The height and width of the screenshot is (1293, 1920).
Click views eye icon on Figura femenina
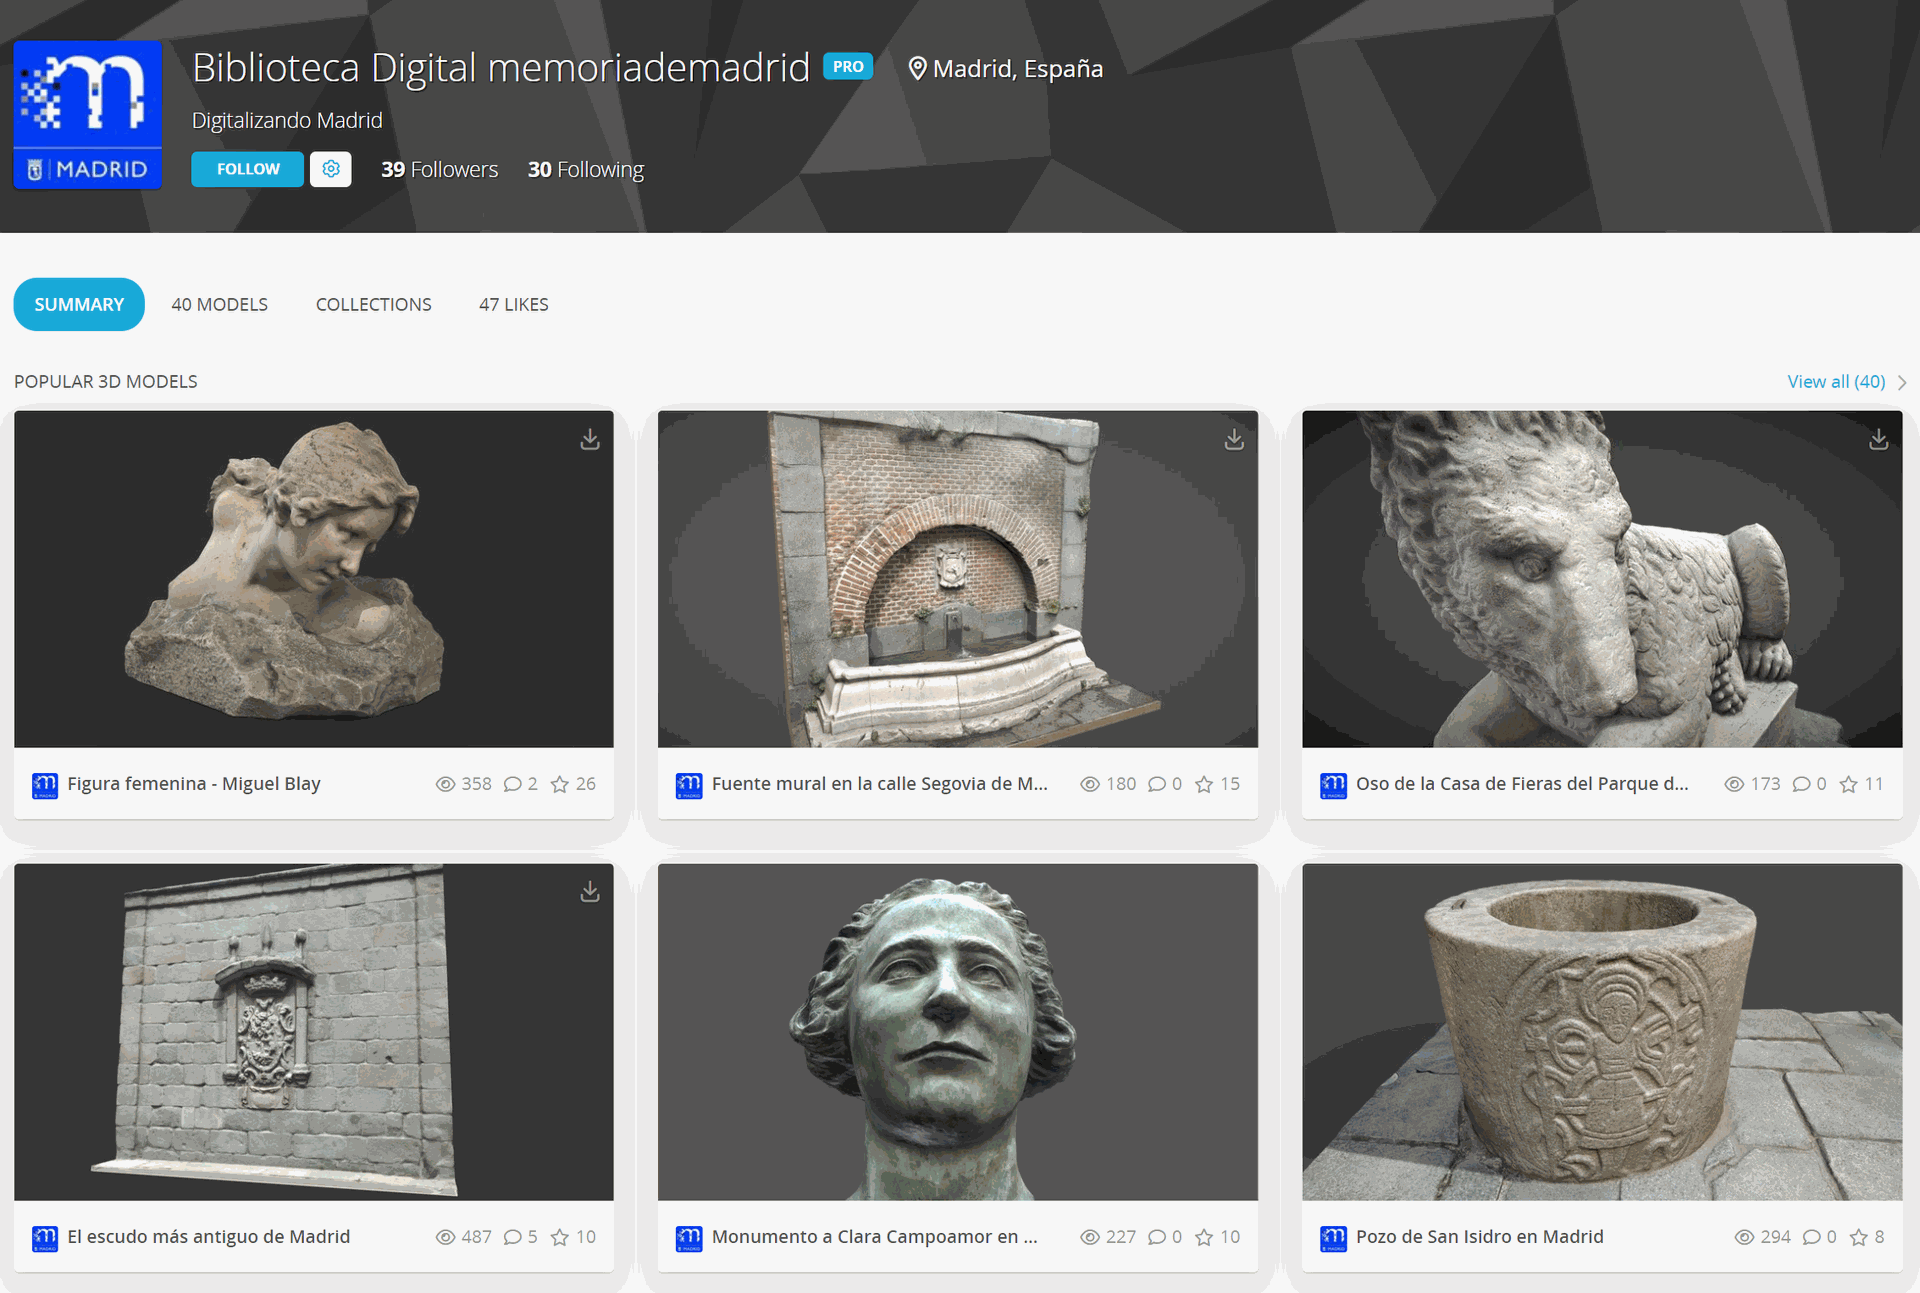pyautogui.click(x=445, y=784)
